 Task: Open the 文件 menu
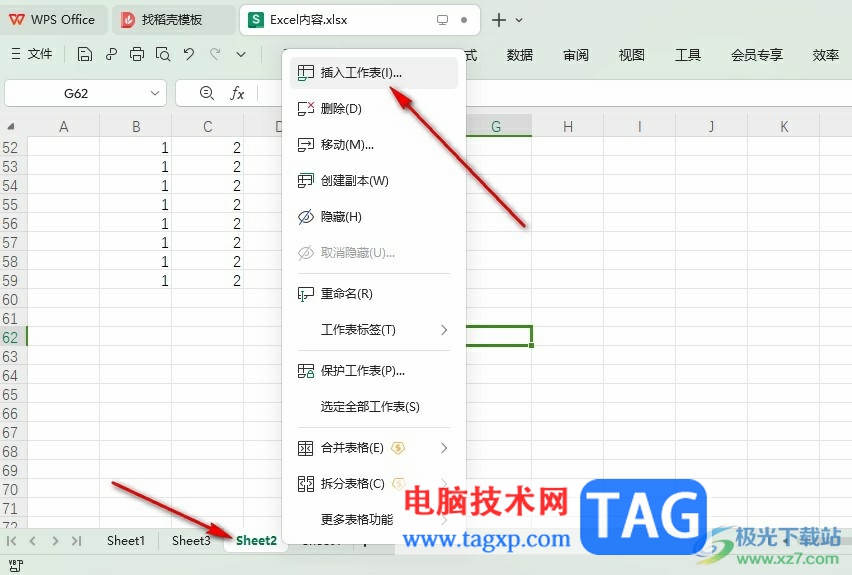coord(32,54)
